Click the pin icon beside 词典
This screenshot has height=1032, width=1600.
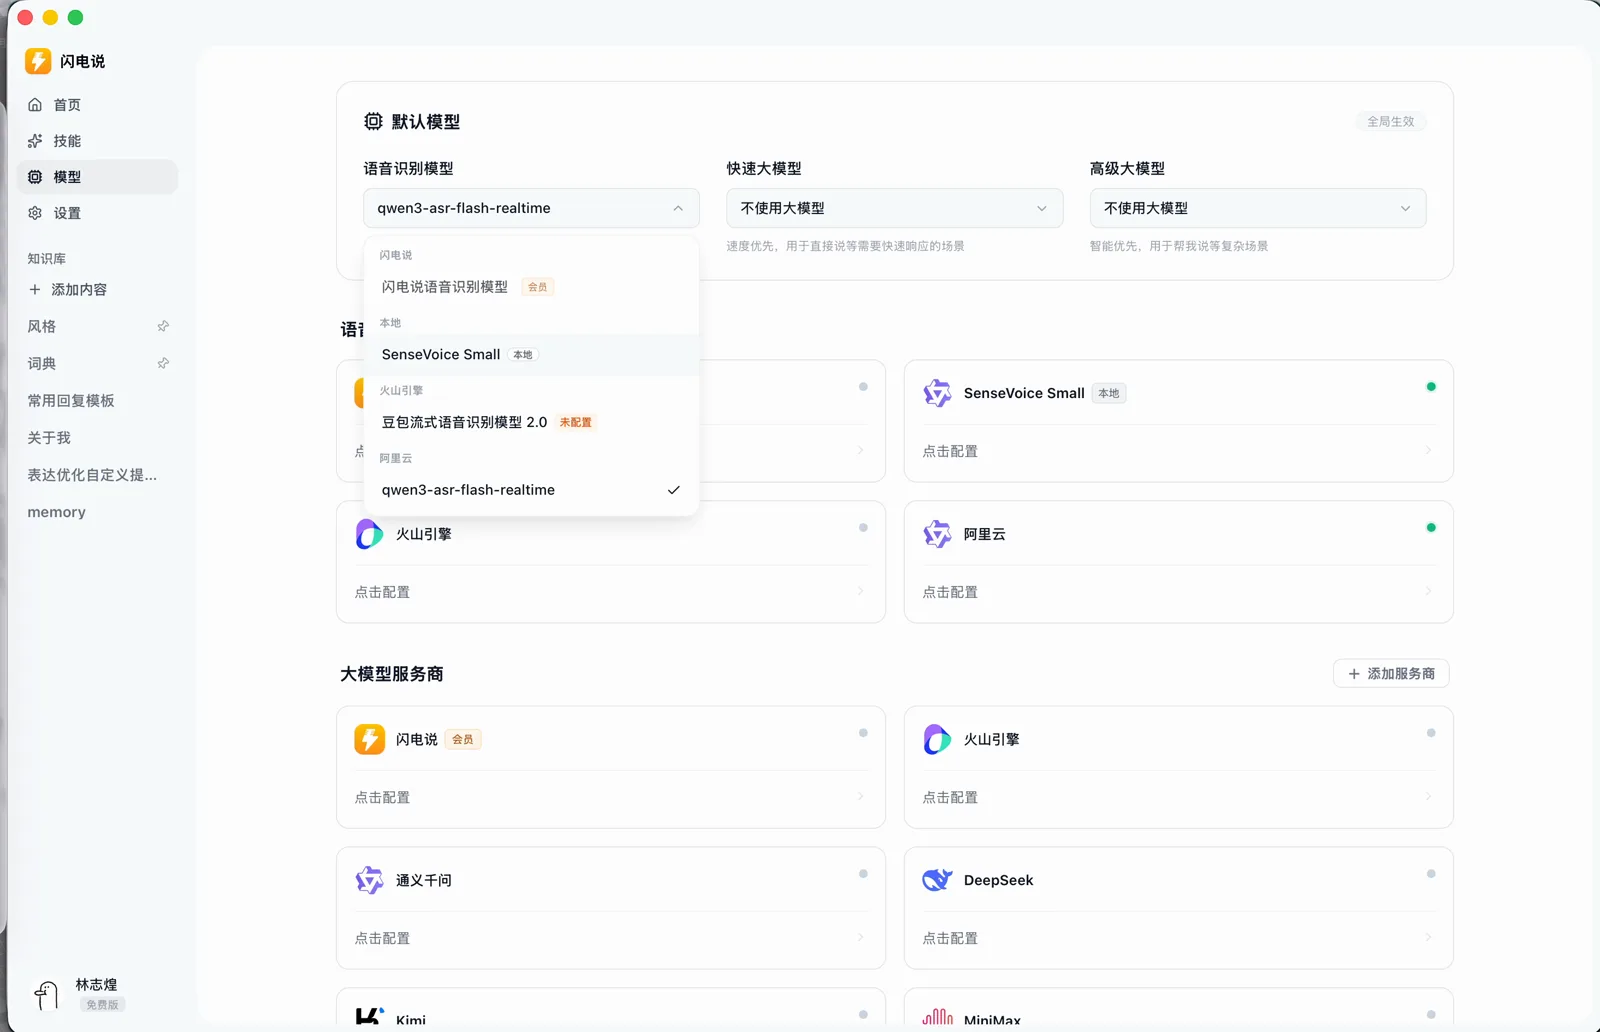tap(163, 363)
